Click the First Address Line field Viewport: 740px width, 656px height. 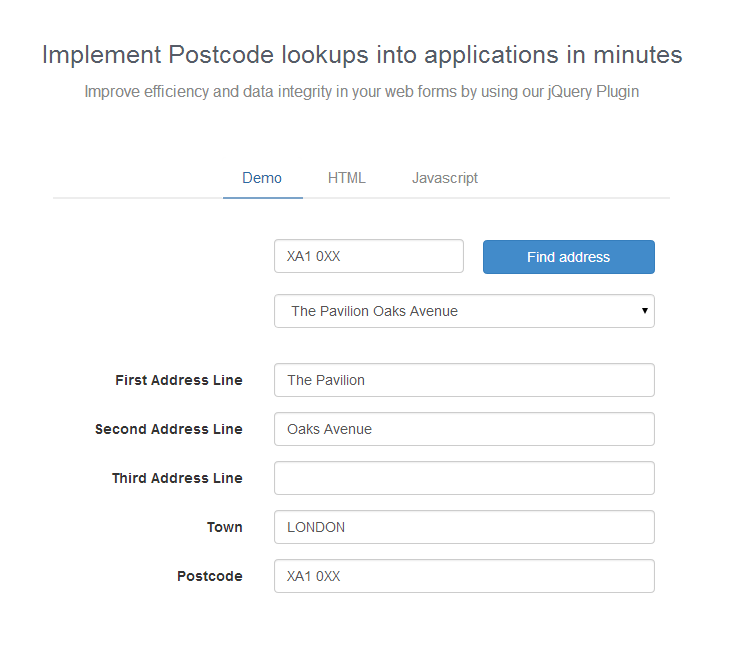[x=464, y=380]
